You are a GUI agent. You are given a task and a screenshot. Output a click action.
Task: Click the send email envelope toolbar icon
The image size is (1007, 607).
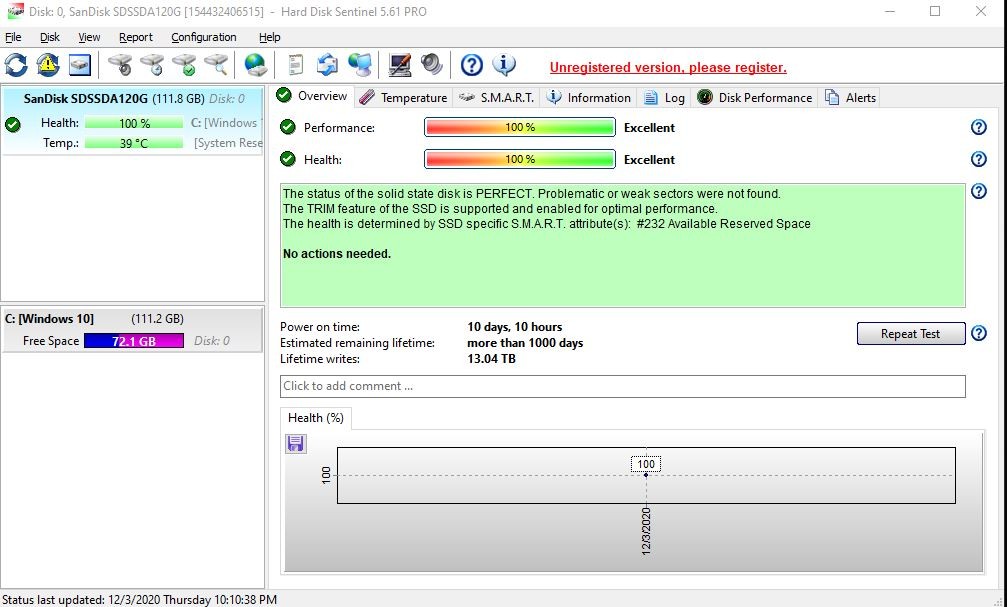click(328, 65)
